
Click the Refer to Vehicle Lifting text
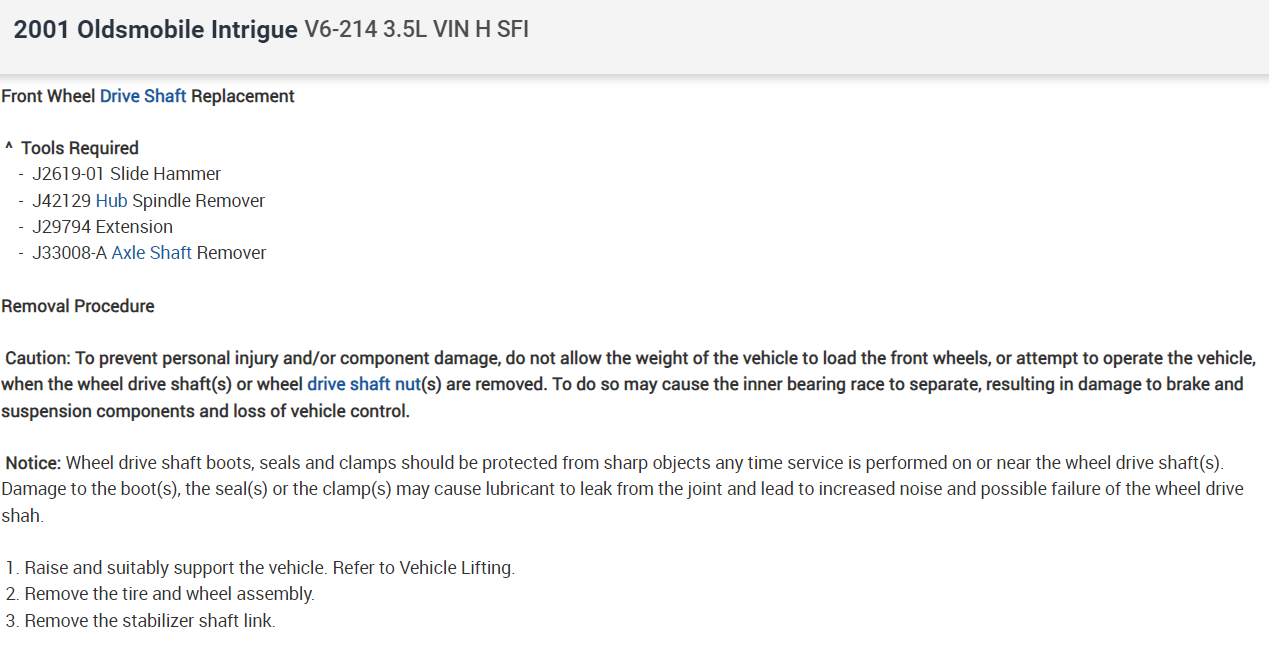tap(423, 568)
